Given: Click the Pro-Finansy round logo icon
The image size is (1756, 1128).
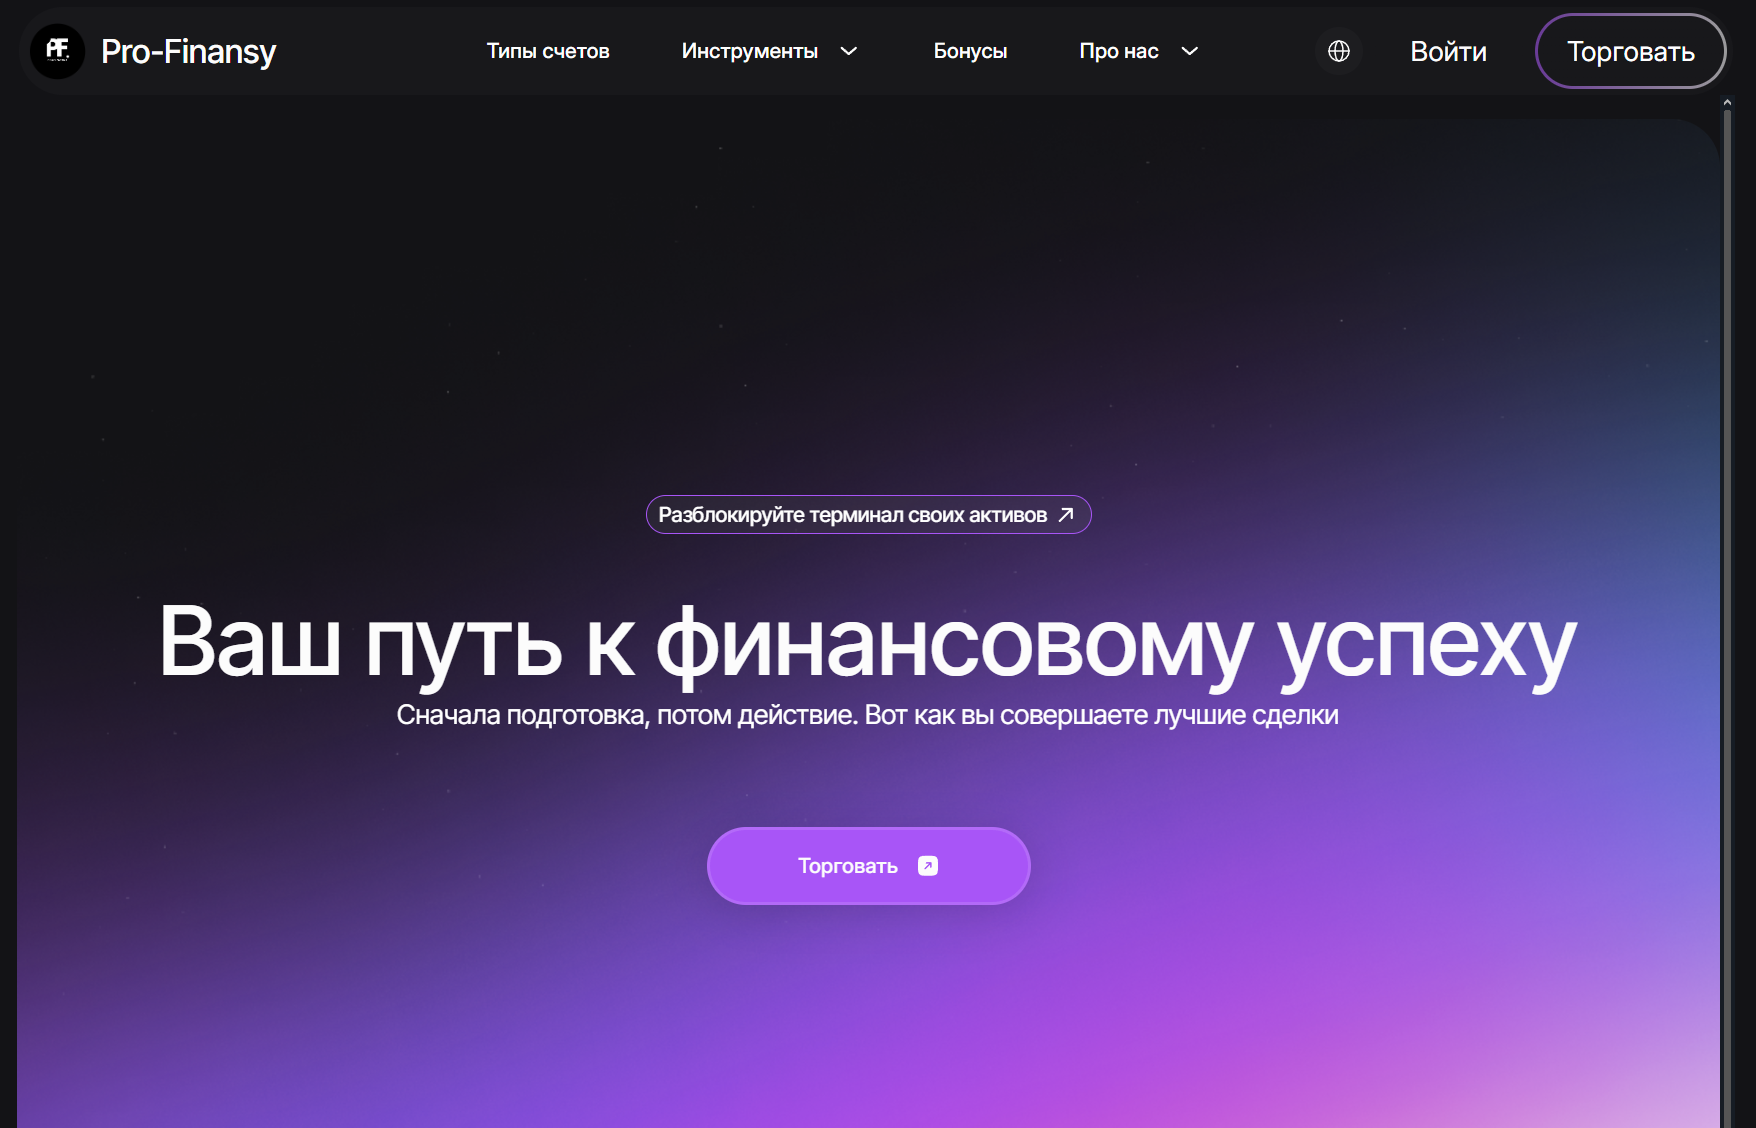Looking at the screenshot, I should [57, 51].
